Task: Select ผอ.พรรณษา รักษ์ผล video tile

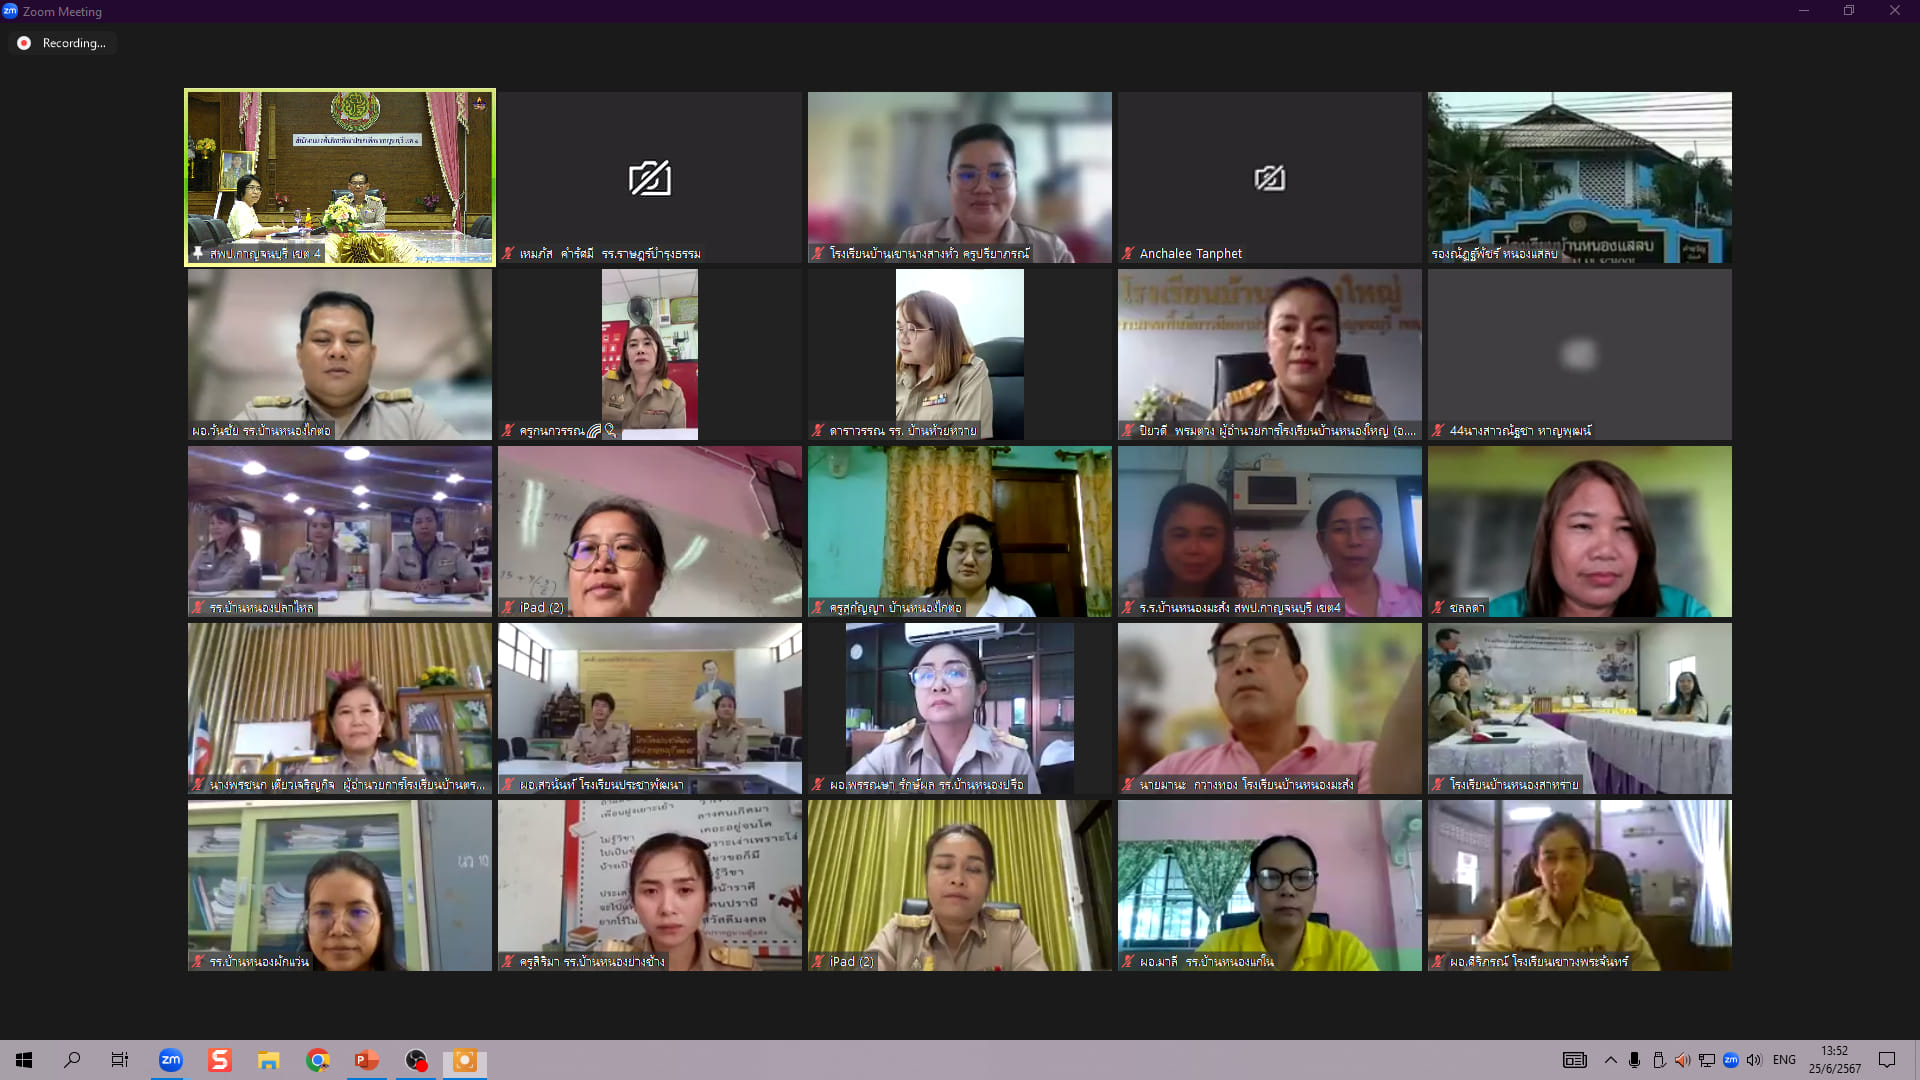Action: (x=960, y=708)
